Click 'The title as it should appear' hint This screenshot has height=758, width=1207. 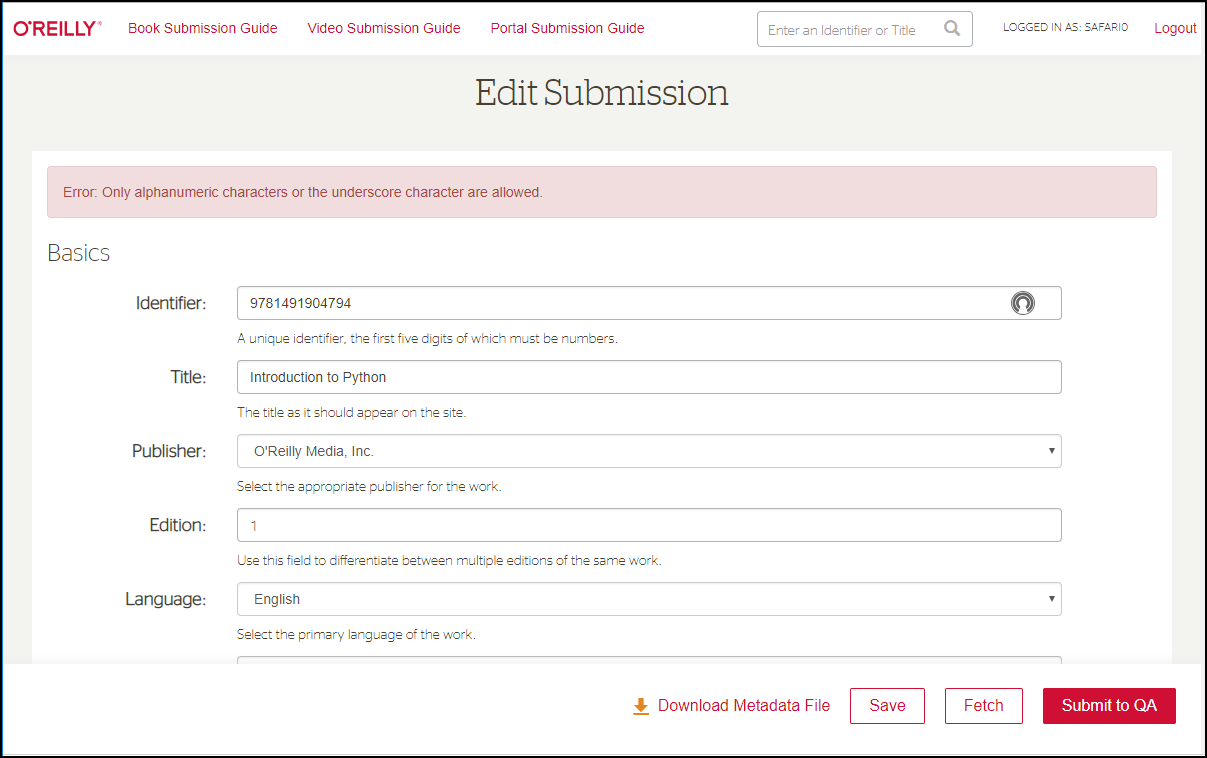[351, 413]
